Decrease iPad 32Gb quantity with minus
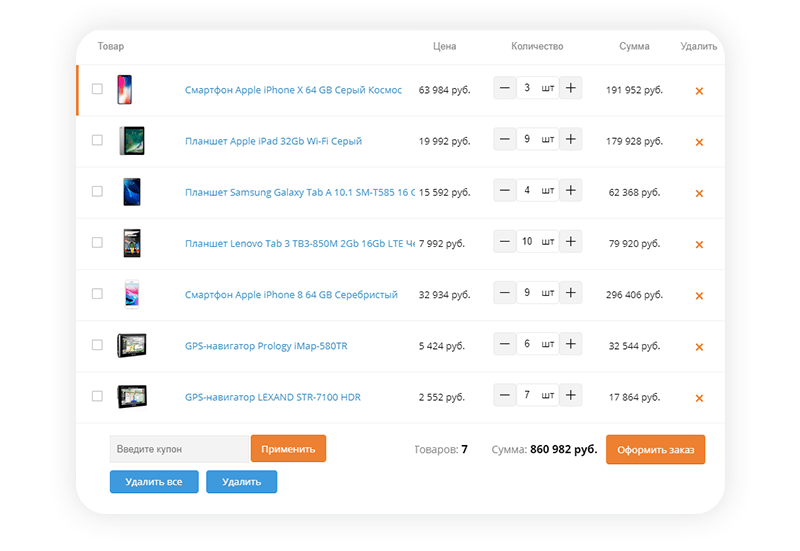800x551 pixels. pos(505,139)
